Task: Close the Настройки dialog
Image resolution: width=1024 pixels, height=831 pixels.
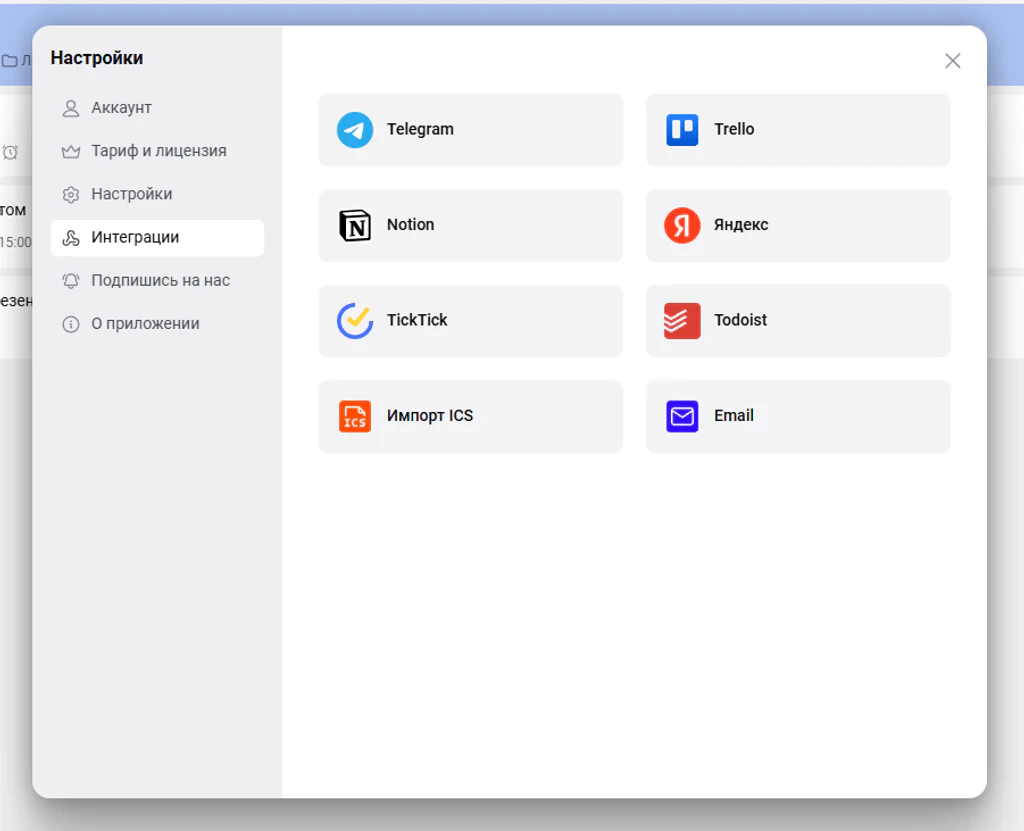Action: point(953,61)
